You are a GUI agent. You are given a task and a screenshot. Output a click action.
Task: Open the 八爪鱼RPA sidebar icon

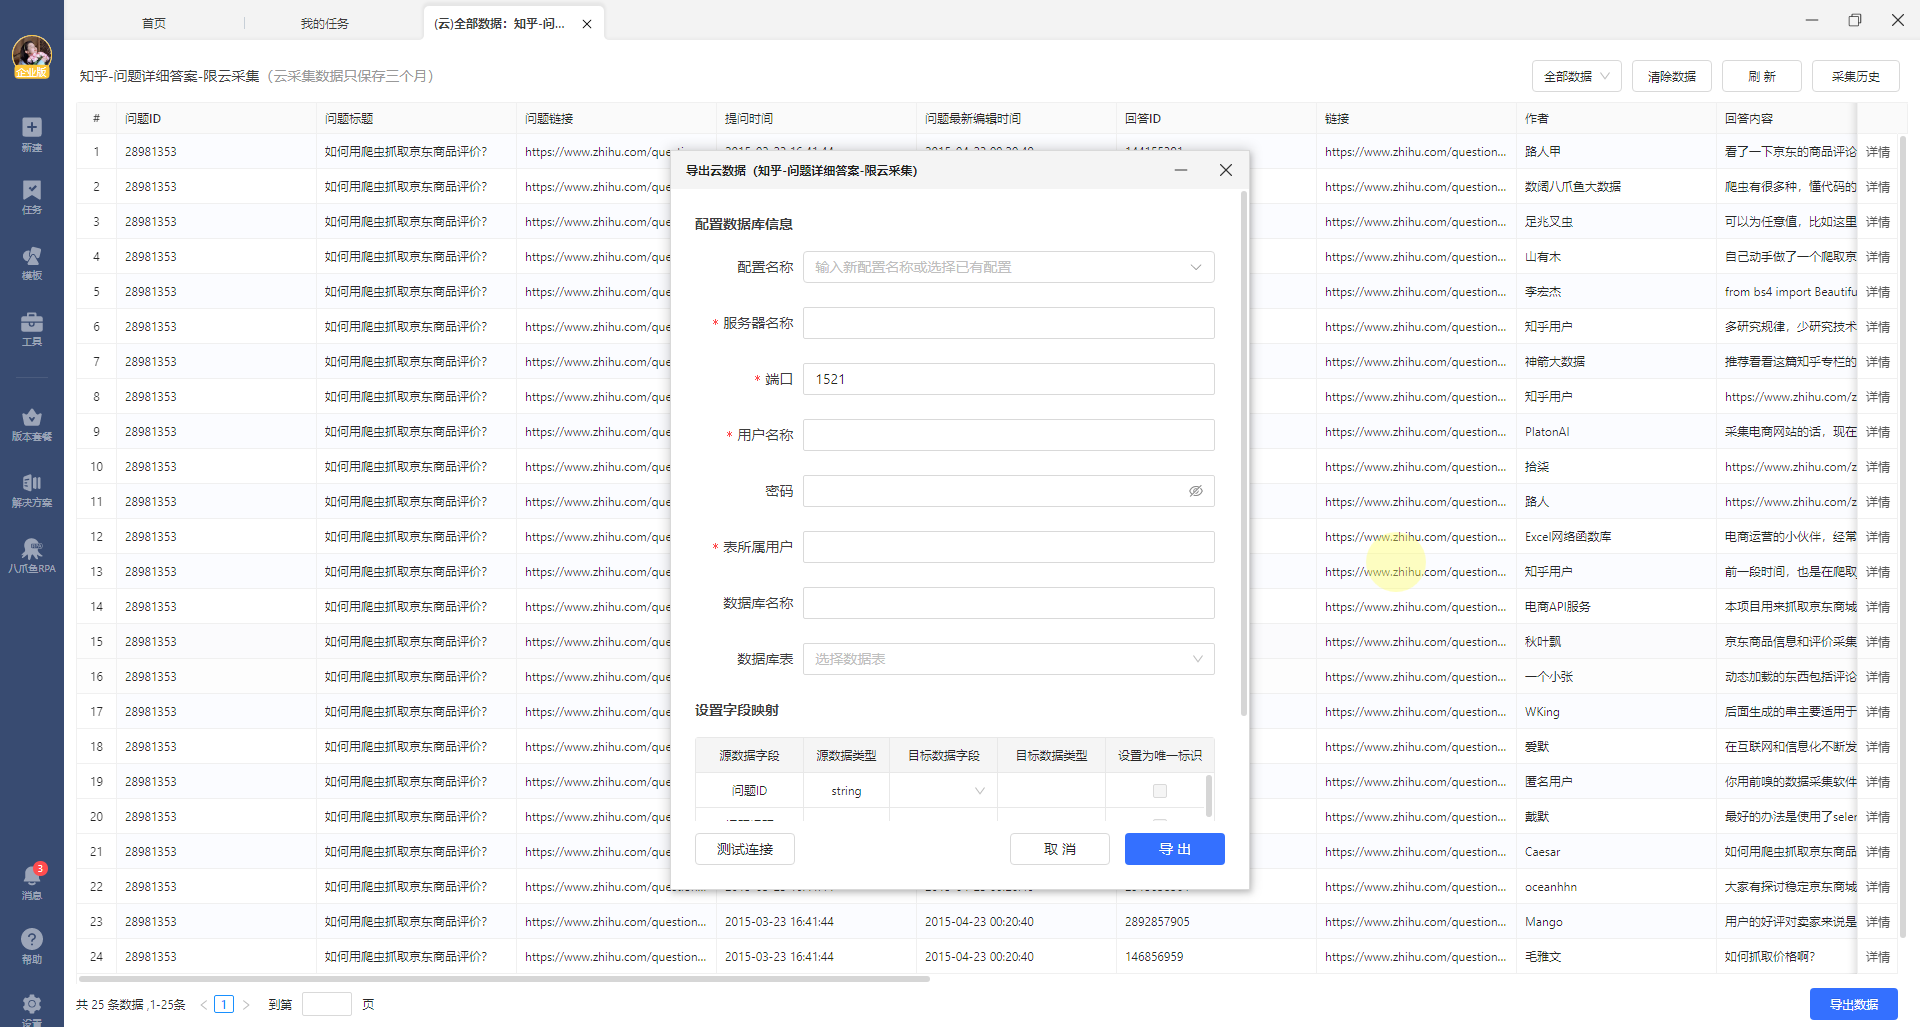tap(32, 556)
